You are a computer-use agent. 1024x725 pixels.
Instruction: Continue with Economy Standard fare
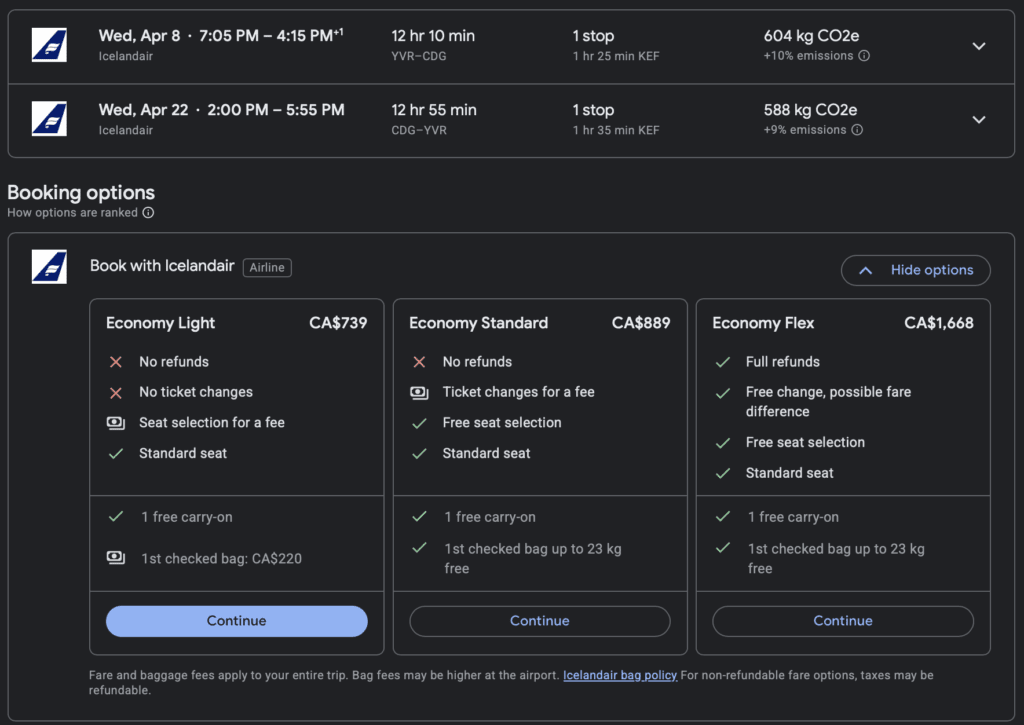540,621
